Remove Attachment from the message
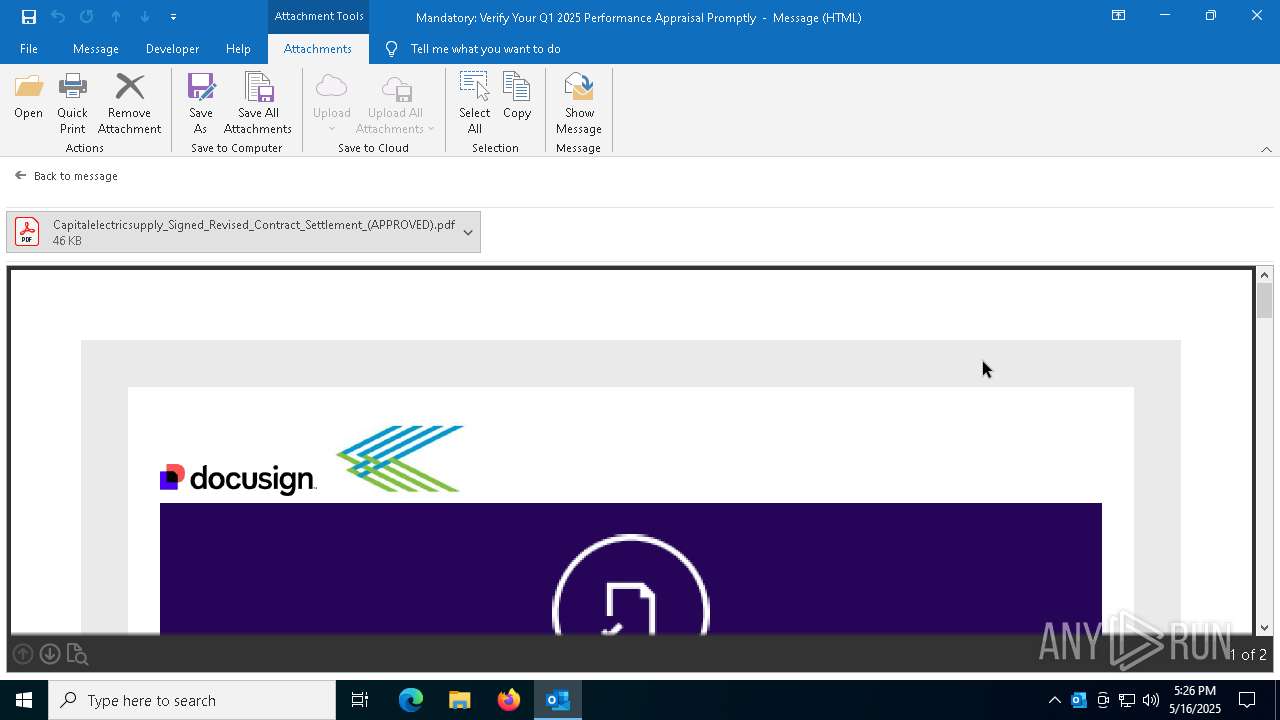The height and width of the screenshot is (720, 1280). 129,103
